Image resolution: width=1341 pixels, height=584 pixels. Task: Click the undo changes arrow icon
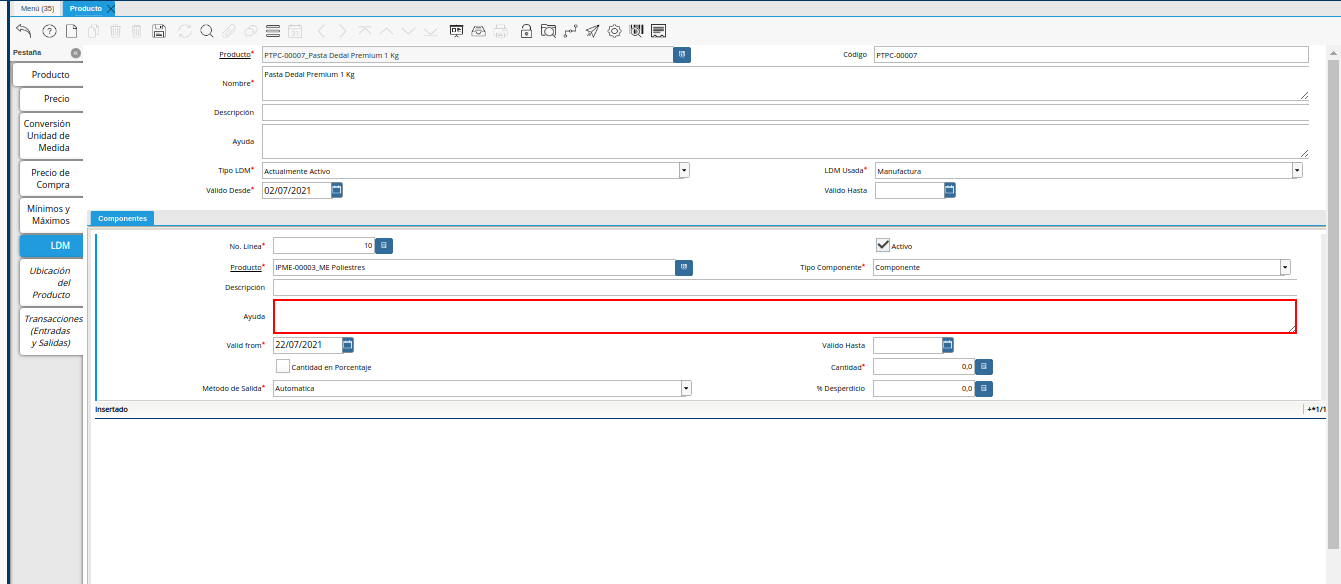click(x=24, y=31)
